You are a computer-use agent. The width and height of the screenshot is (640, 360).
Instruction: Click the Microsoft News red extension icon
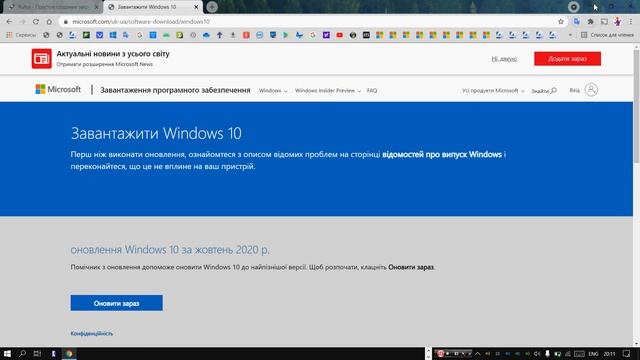(x=42, y=59)
